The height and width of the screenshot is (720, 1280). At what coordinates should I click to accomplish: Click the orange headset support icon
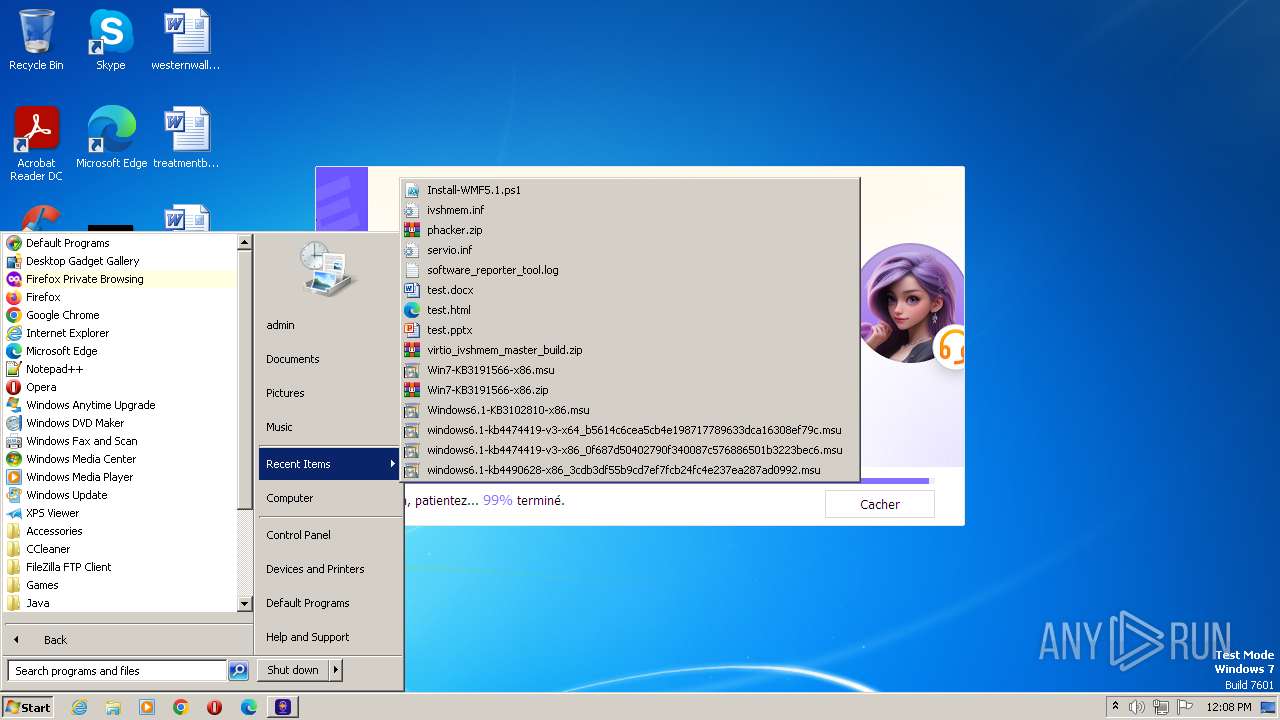click(951, 349)
